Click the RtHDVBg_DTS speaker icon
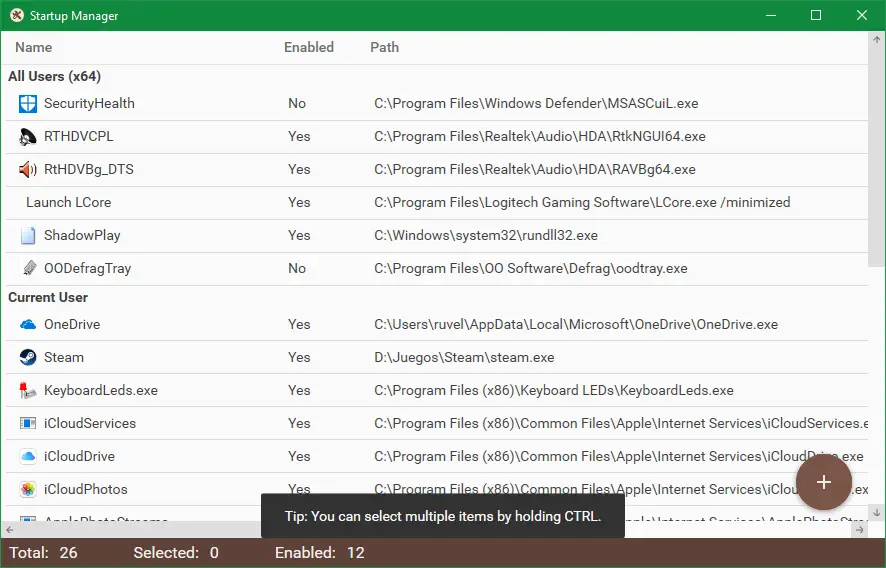Viewport: 886px width, 568px height. pyautogui.click(x=28, y=169)
